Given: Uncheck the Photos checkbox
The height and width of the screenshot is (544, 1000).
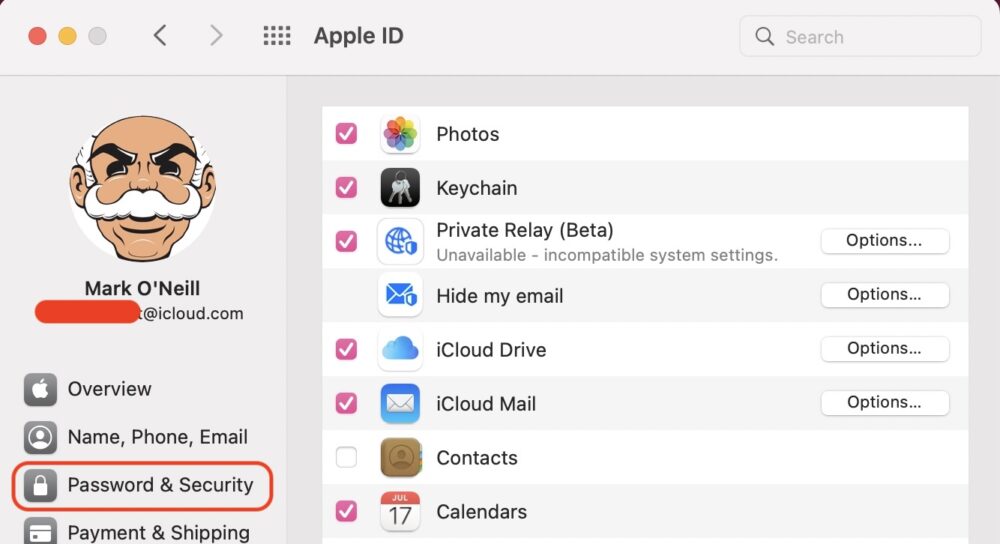Looking at the screenshot, I should (x=346, y=133).
